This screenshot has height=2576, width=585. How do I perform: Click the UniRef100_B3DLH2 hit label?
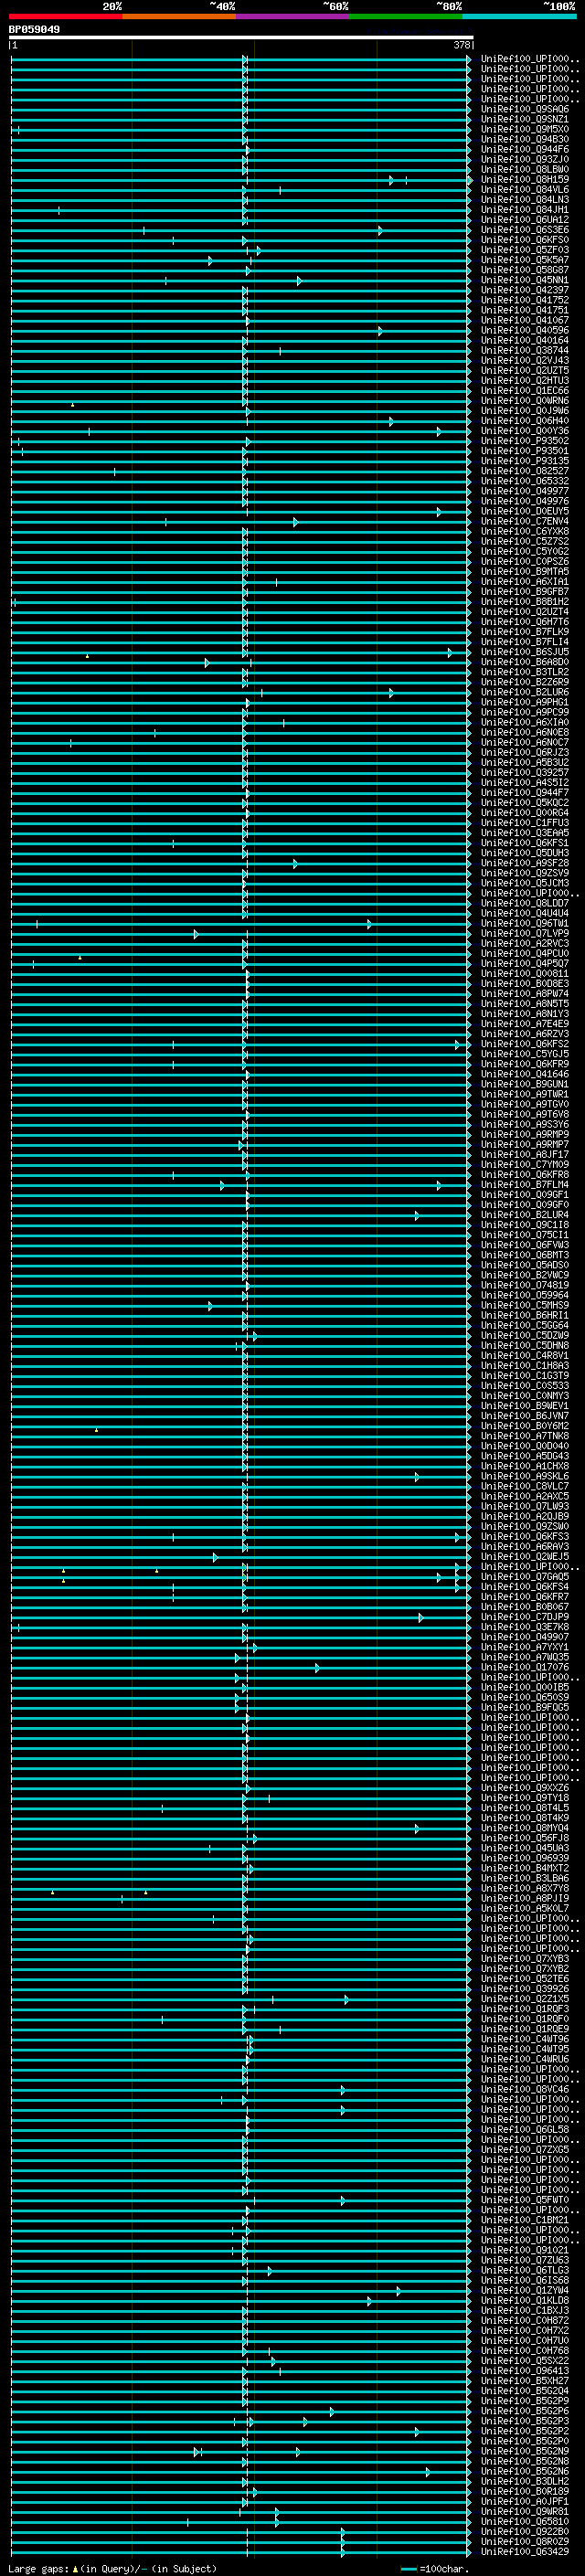click(524, 2481)
